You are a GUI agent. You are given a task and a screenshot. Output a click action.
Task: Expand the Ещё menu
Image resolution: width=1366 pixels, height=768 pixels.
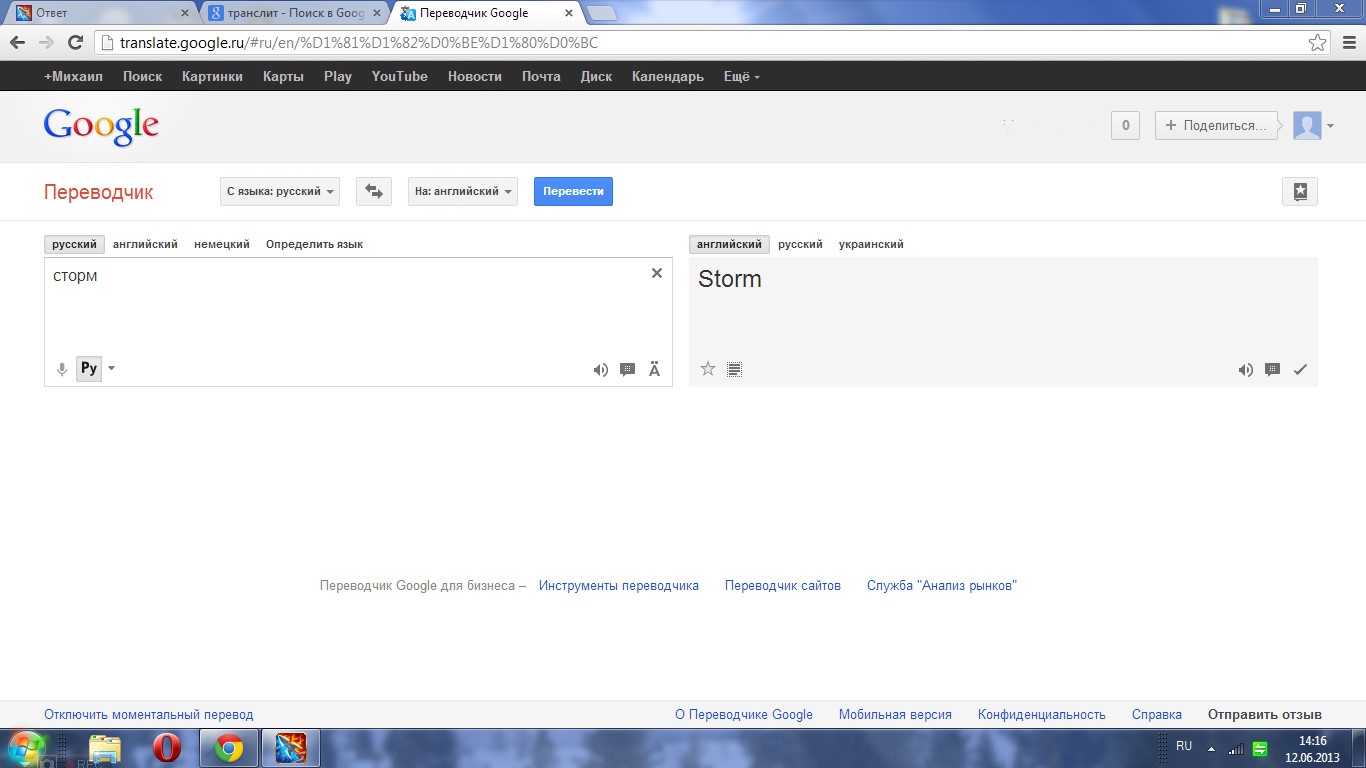(741, 77)
